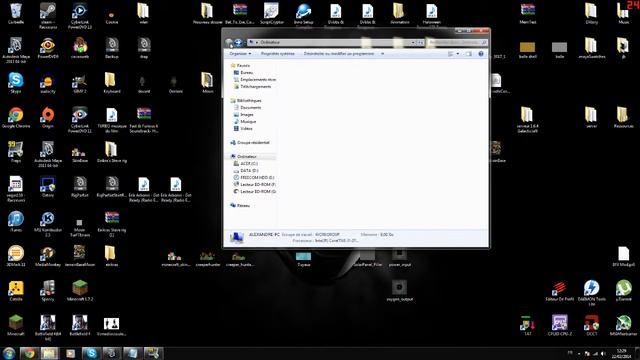
Task: Open the media player taskbar icon
Action: pos(70,353)
